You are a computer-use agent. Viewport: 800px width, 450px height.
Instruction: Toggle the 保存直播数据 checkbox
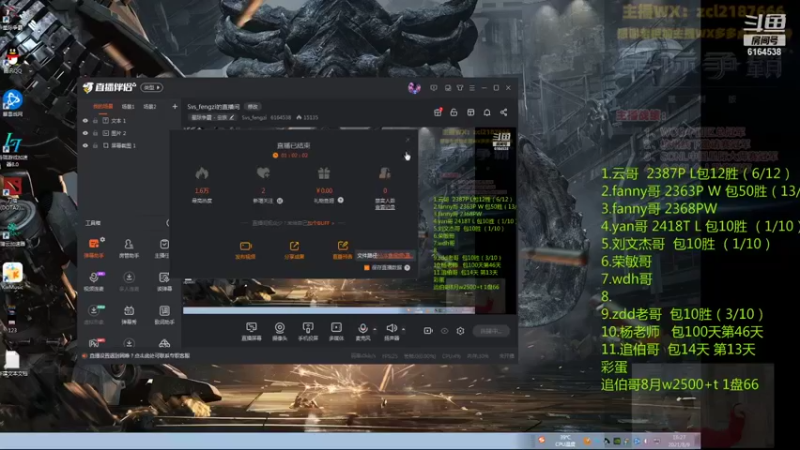[366, 267]
